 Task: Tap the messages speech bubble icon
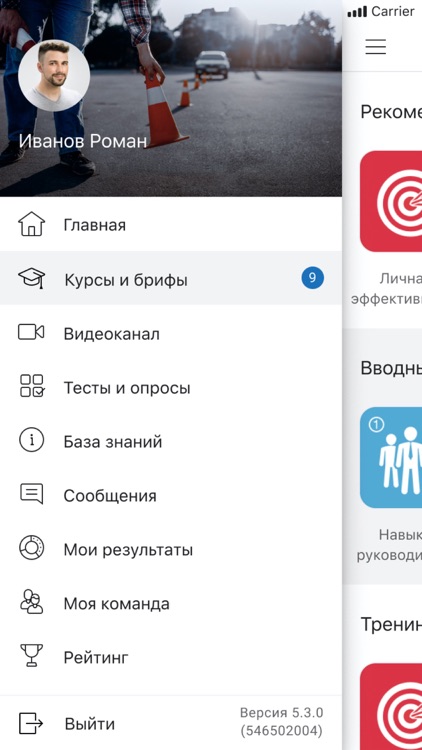[32, 494]
